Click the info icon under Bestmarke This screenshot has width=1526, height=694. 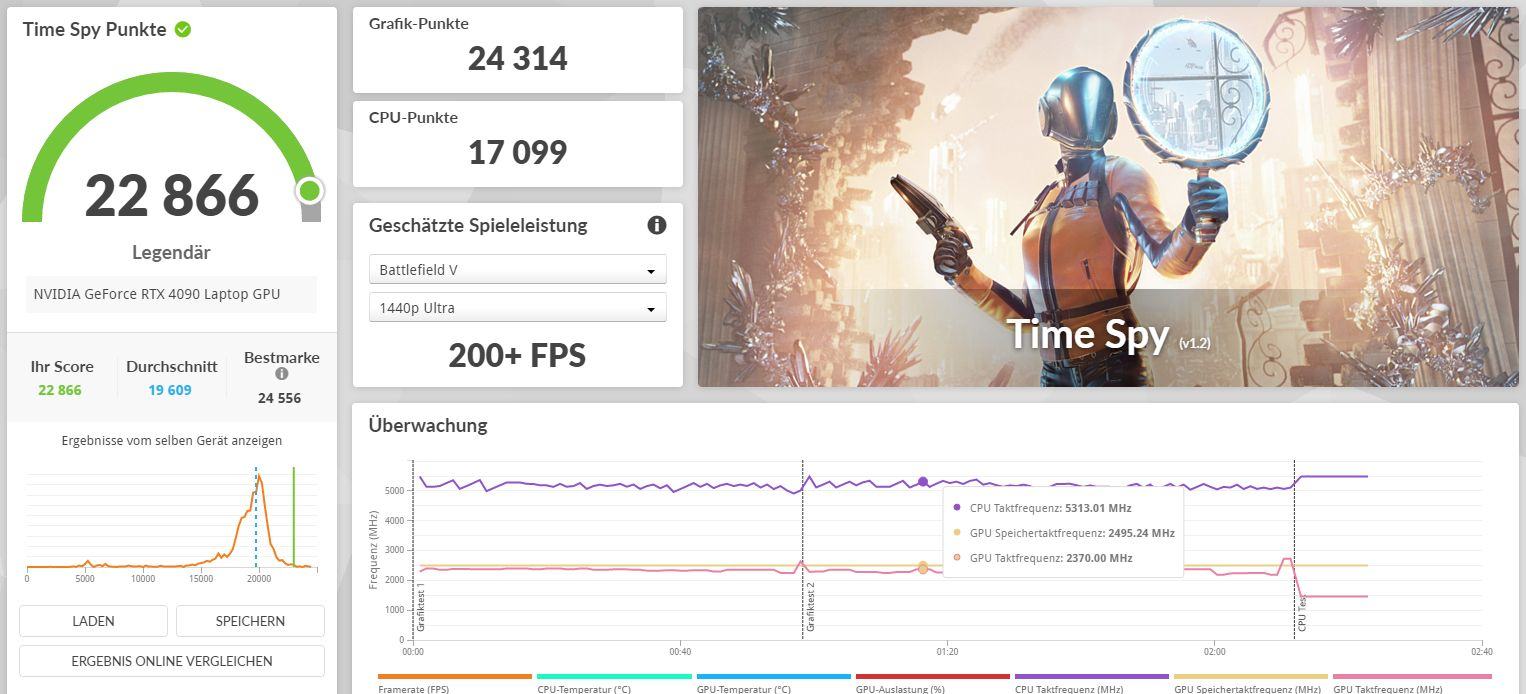[282, 374]
